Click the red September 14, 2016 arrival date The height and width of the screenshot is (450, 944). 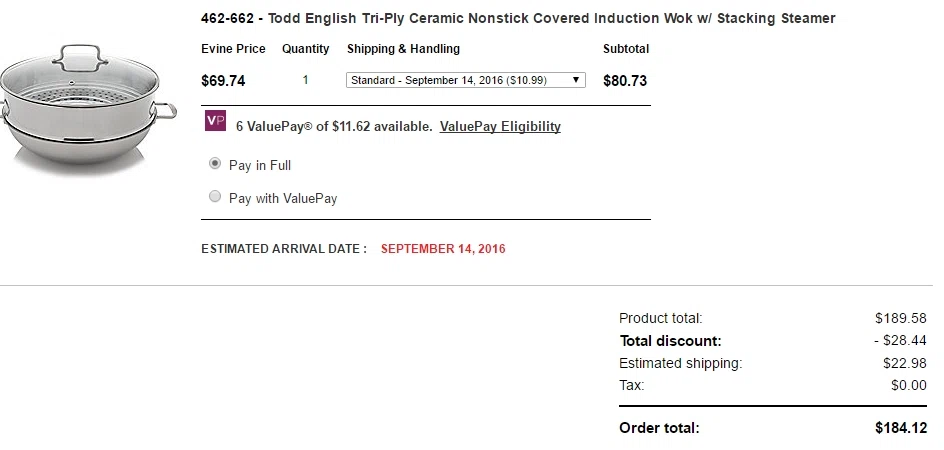(443, 249)
